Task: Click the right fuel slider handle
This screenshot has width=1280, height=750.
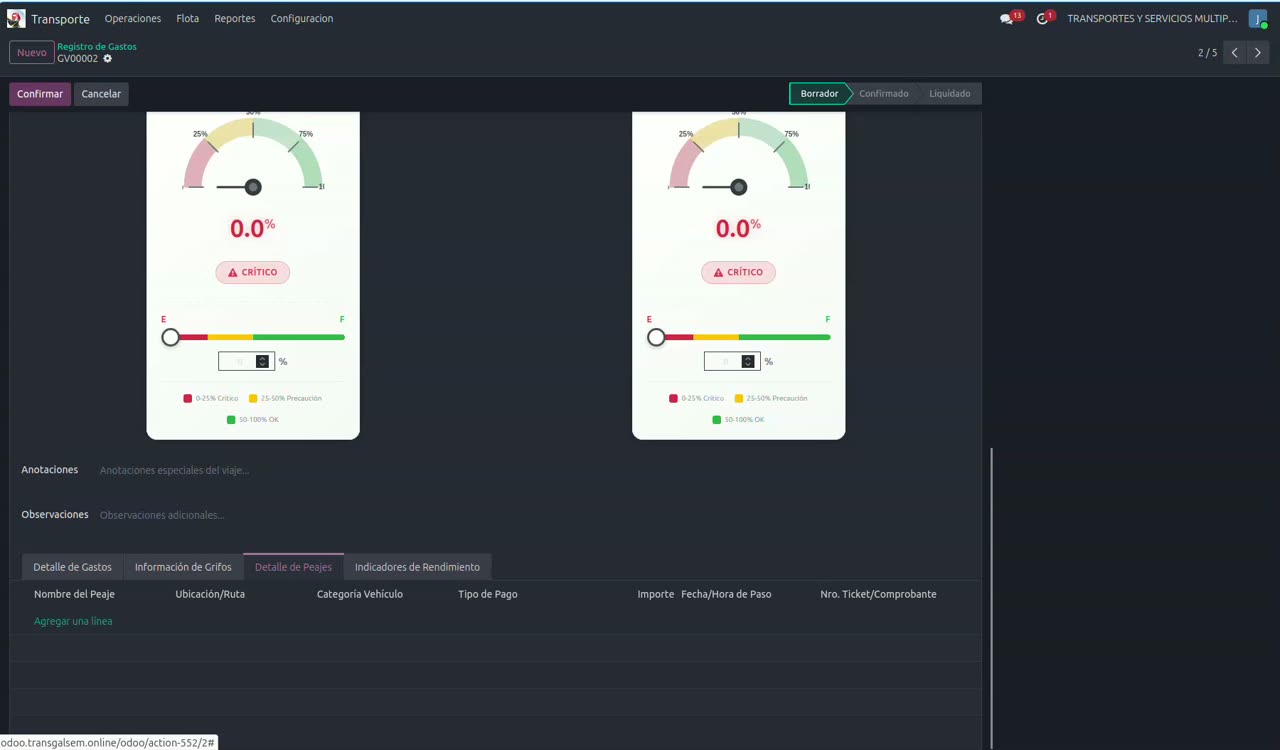Action: (x=656, y=338)
